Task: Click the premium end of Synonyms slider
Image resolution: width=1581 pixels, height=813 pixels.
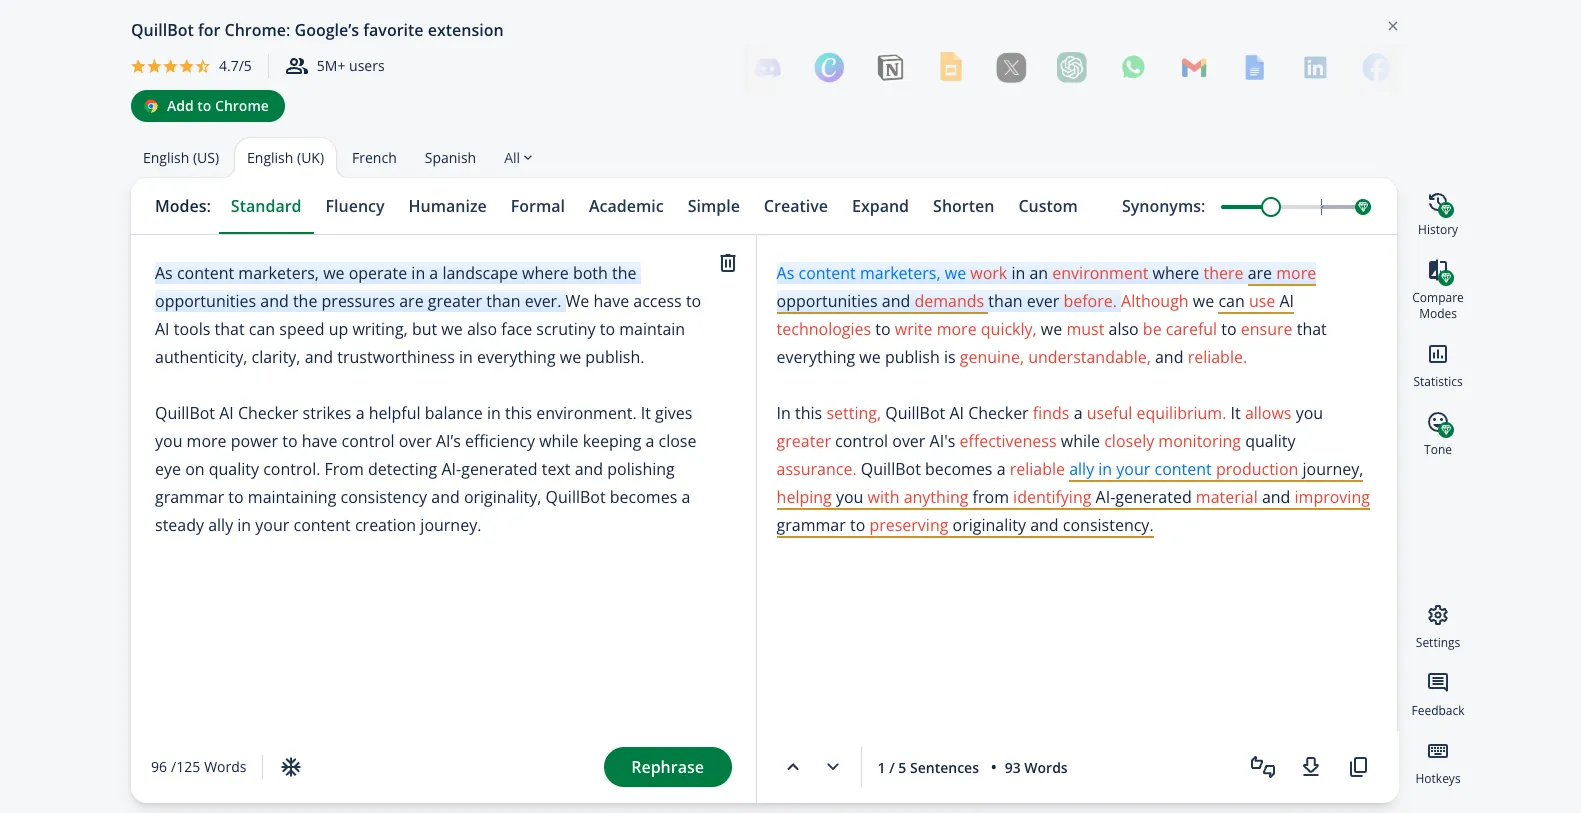Action: coord(1362,207)
